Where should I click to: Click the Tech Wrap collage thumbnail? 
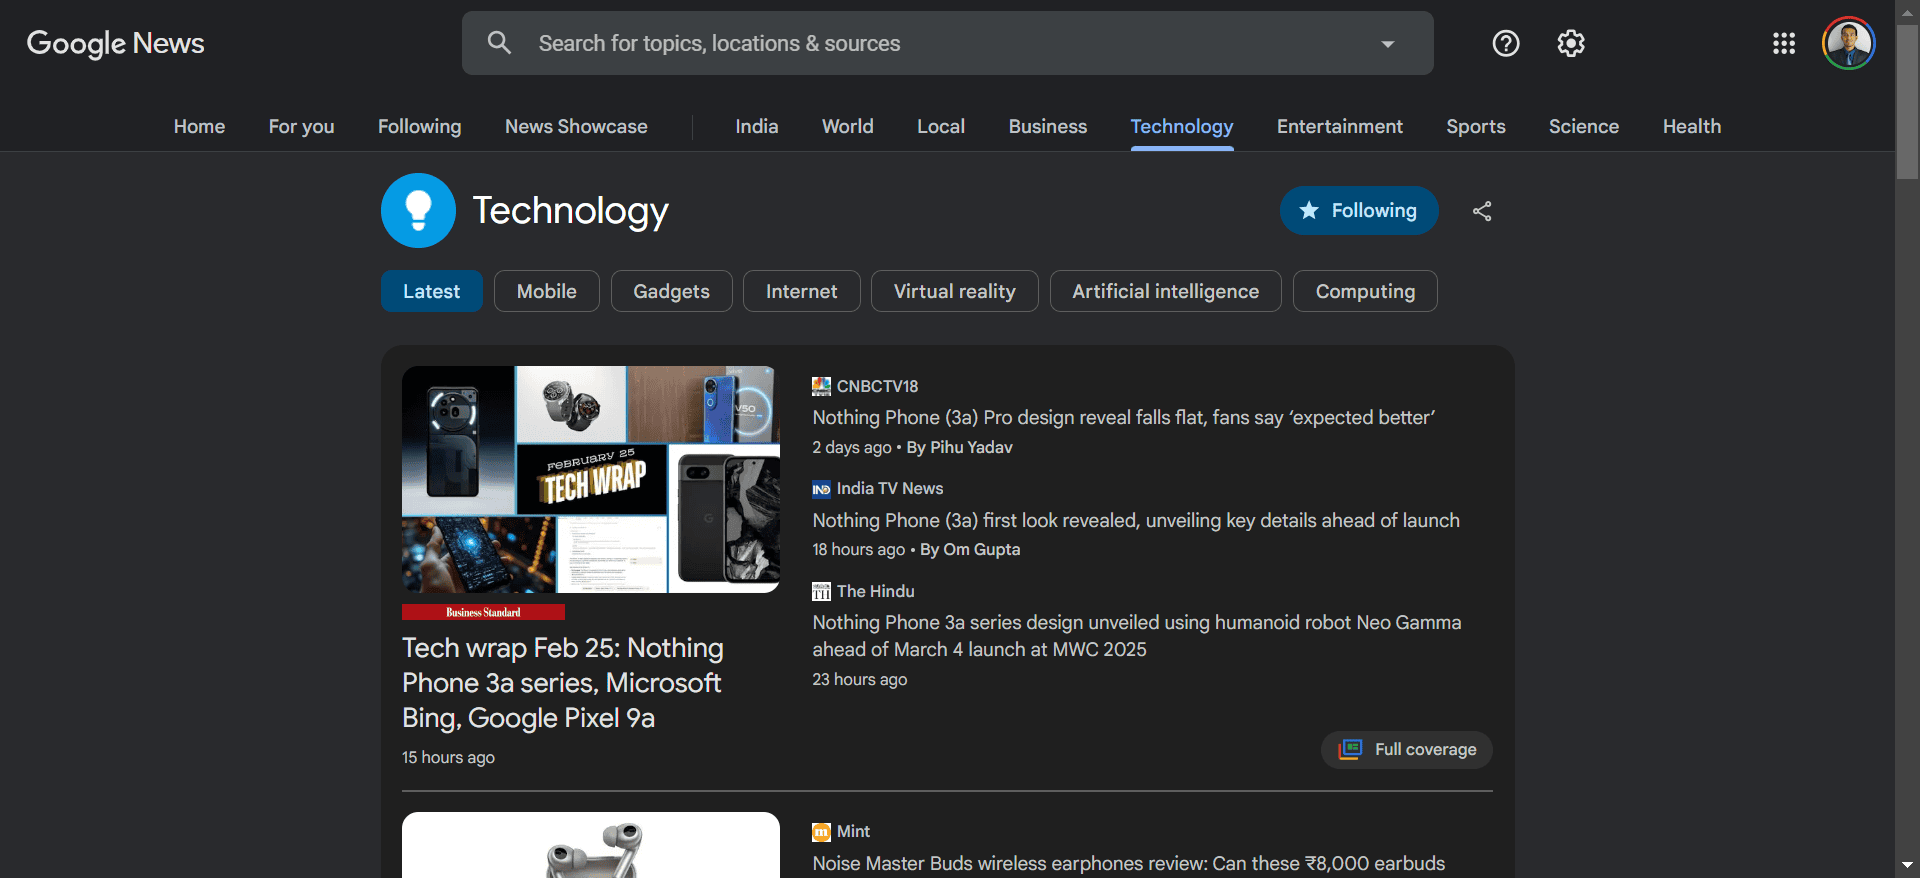click(x=590, y=479)
